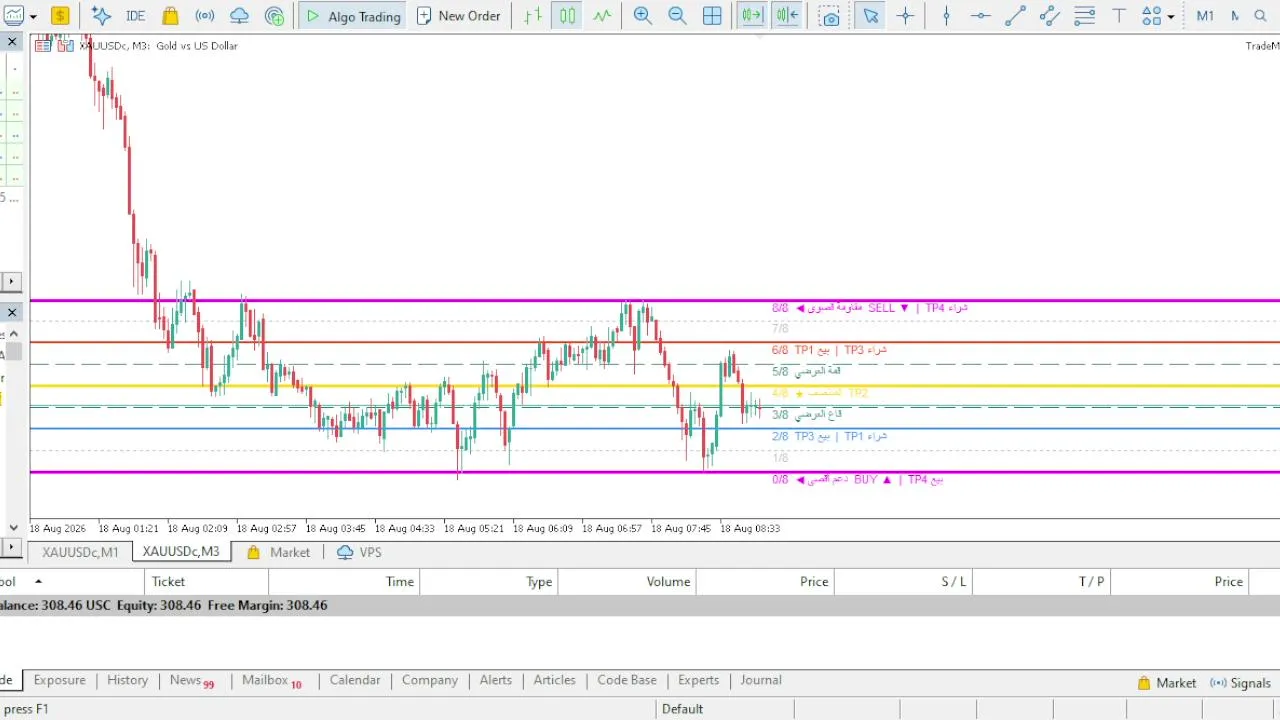The width and height of the screenshot is (1280, 720).
Task: Open the VPS chart tab
Action: (x=360, y=552)
